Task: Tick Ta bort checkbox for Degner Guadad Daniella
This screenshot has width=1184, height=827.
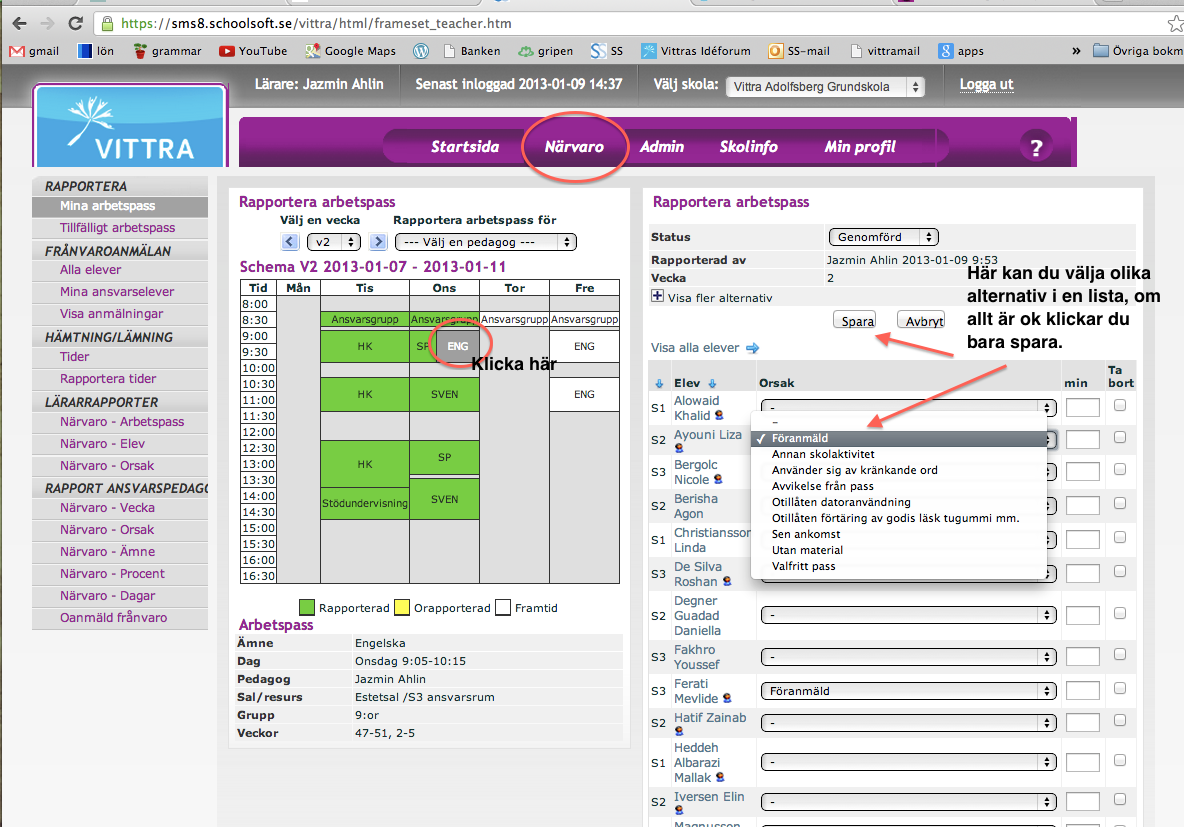Action: pyautogui.click(x=1120, y=613)
